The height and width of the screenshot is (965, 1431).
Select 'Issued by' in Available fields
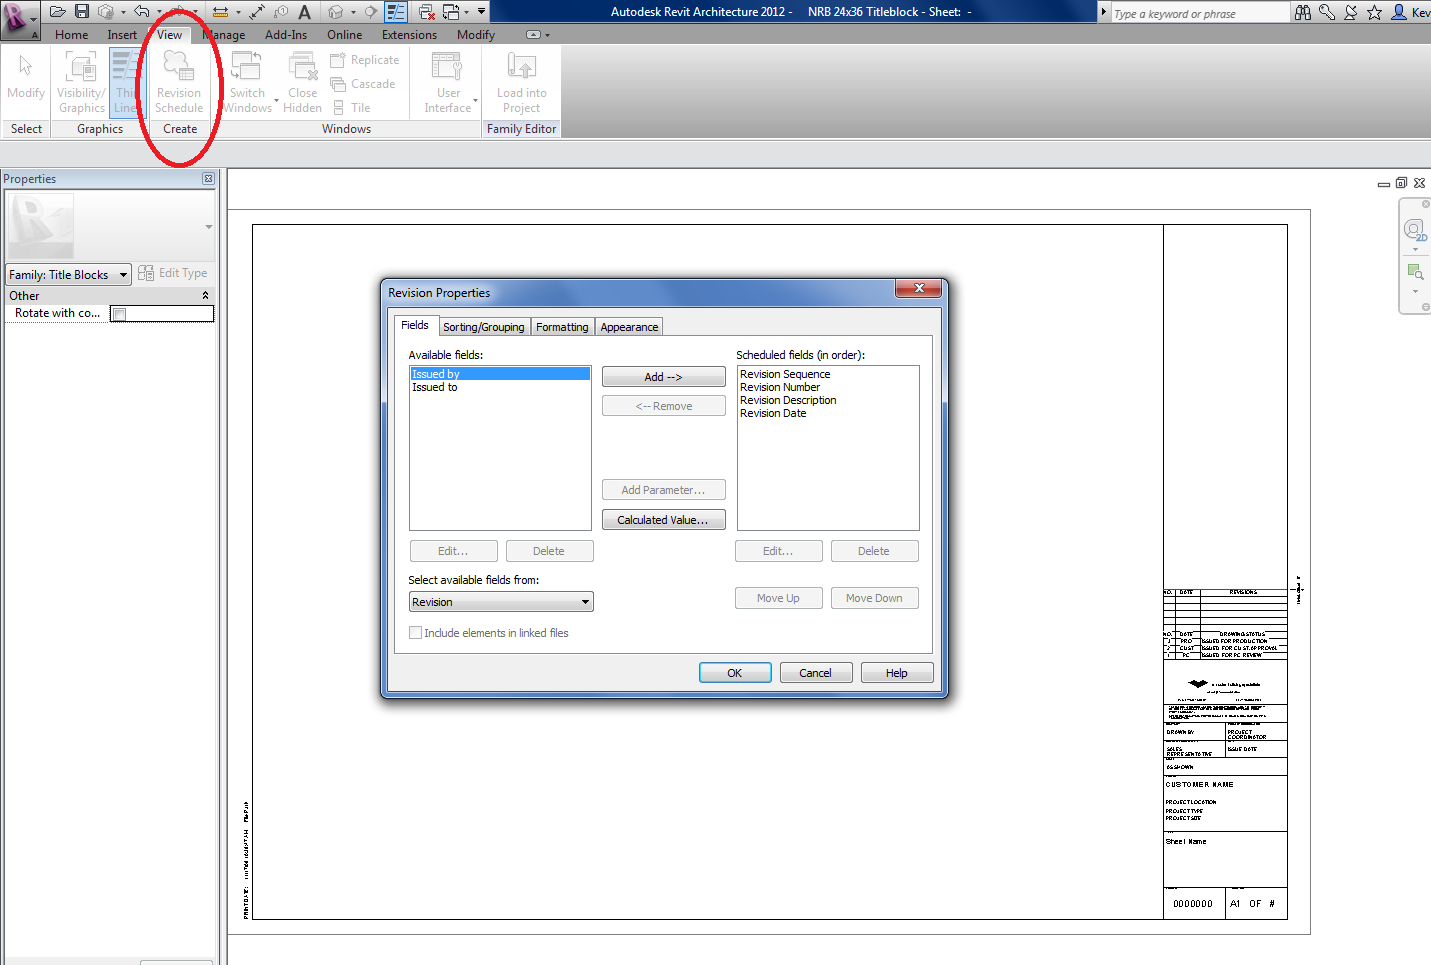500,374
